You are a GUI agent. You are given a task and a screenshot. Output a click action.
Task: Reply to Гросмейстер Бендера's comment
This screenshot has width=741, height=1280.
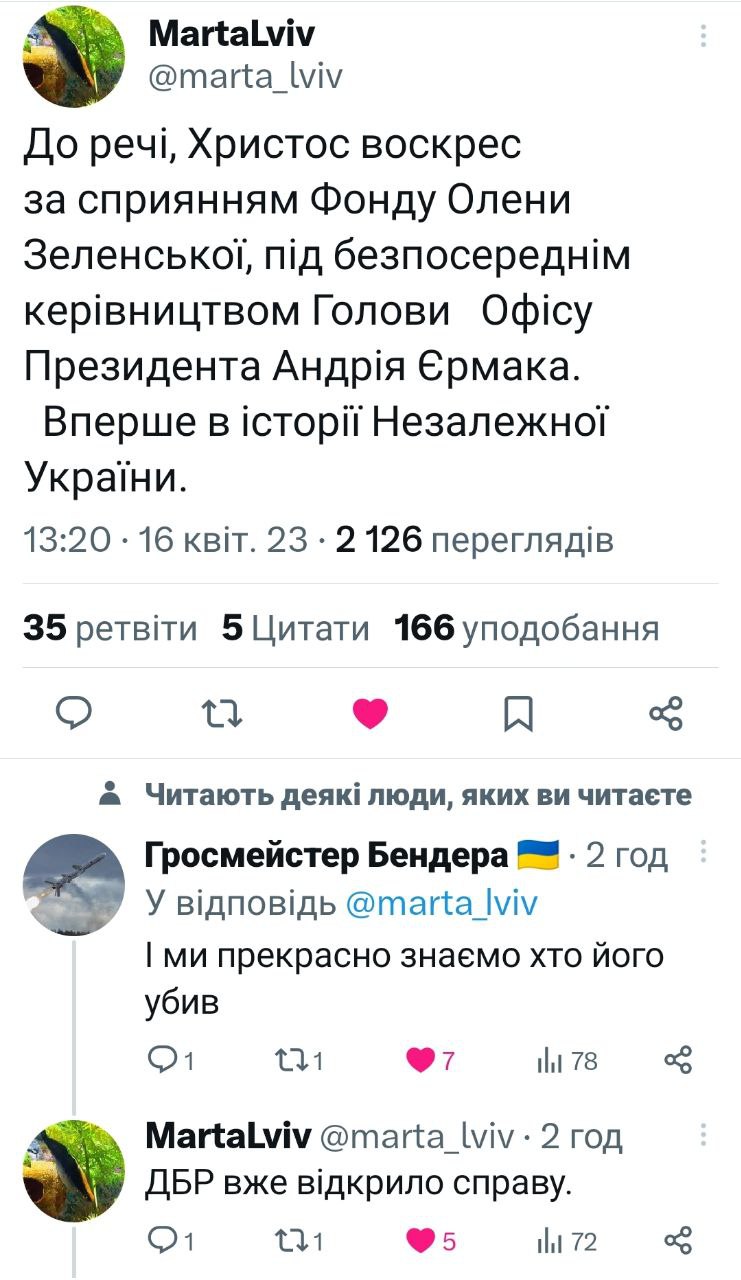click(162, 1060)
